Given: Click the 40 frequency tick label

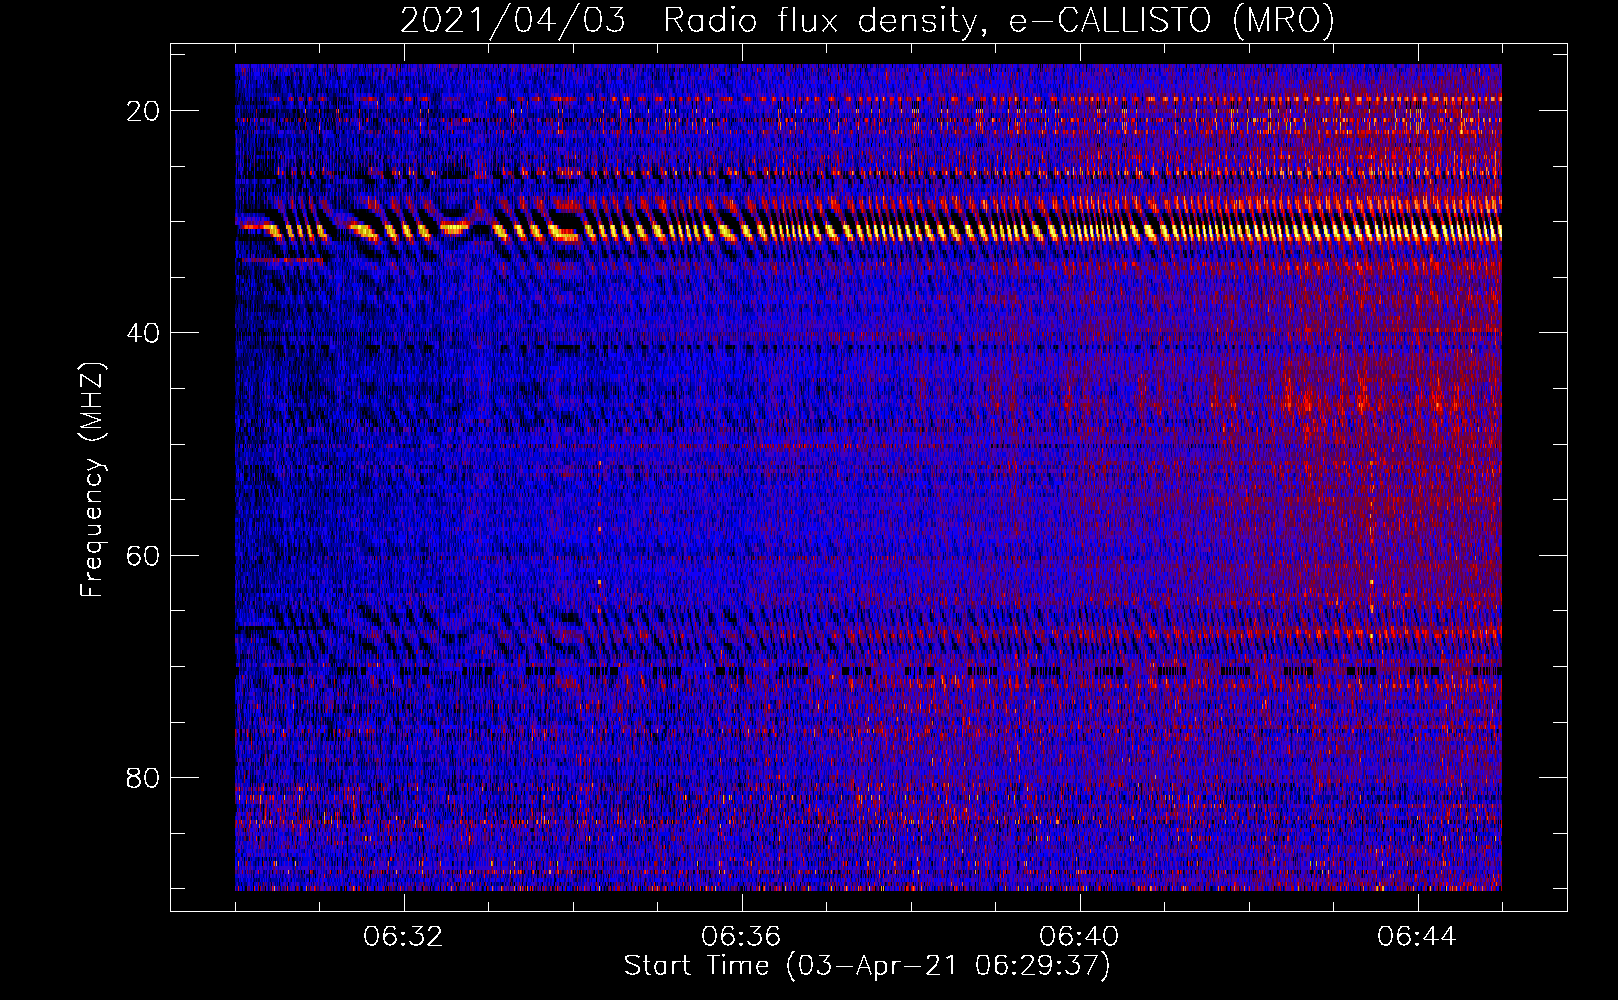Looking at the screenshot, I should click(143, 333).
